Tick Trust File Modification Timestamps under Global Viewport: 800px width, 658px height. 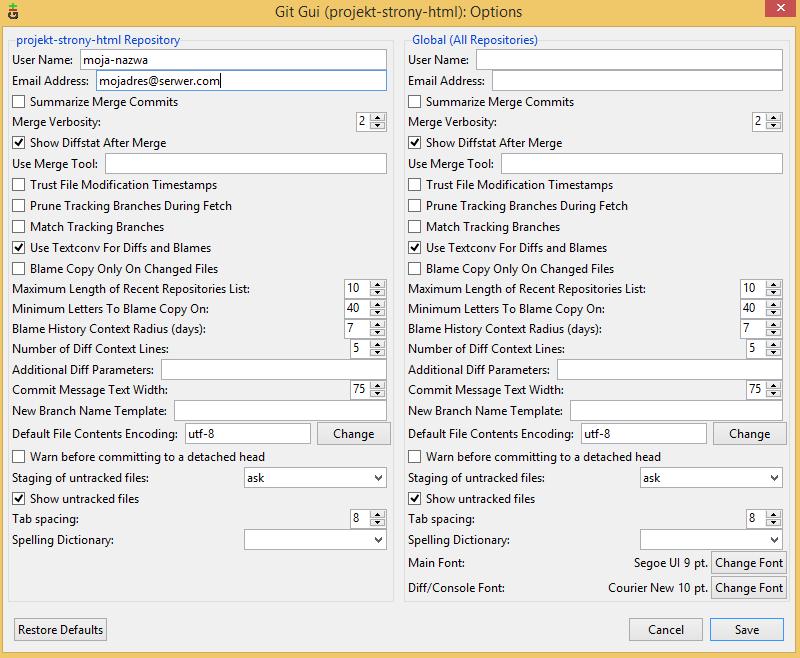pyautogui.click(x=414, y=184)
